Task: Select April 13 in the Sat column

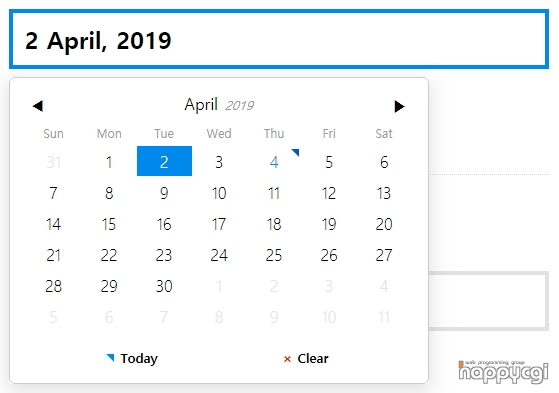Action: pos(384,193)
